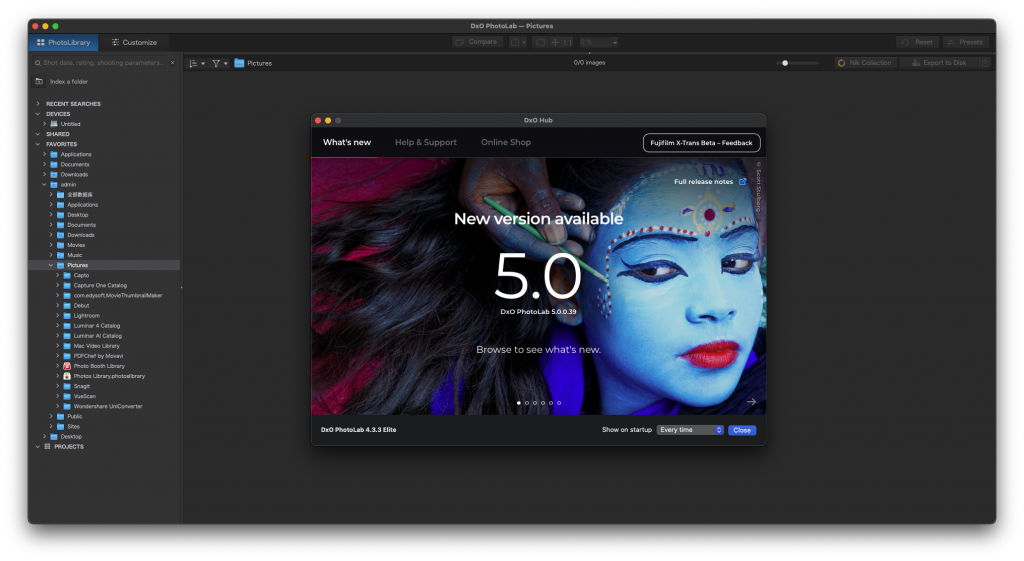Switch to the PhotoLibrary tab
The width and height of the screenshot is (1024, 561).
(63, 42)
